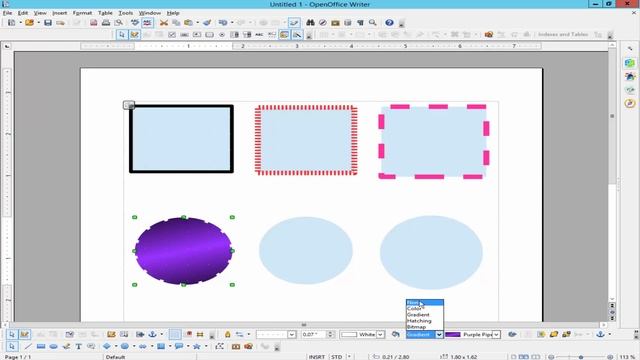Choose Color in fill style list
640x360 pixels.
(x=424, y=309)
